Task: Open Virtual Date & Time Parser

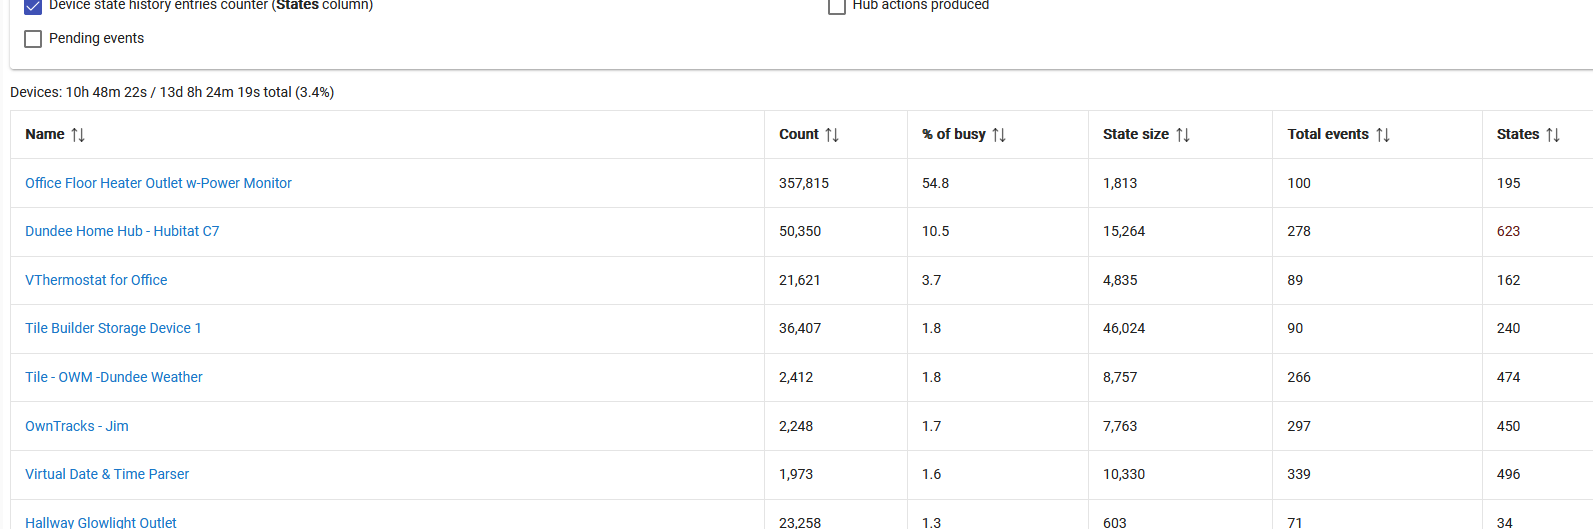Action: pyautogui.click(x=107, y=474)
